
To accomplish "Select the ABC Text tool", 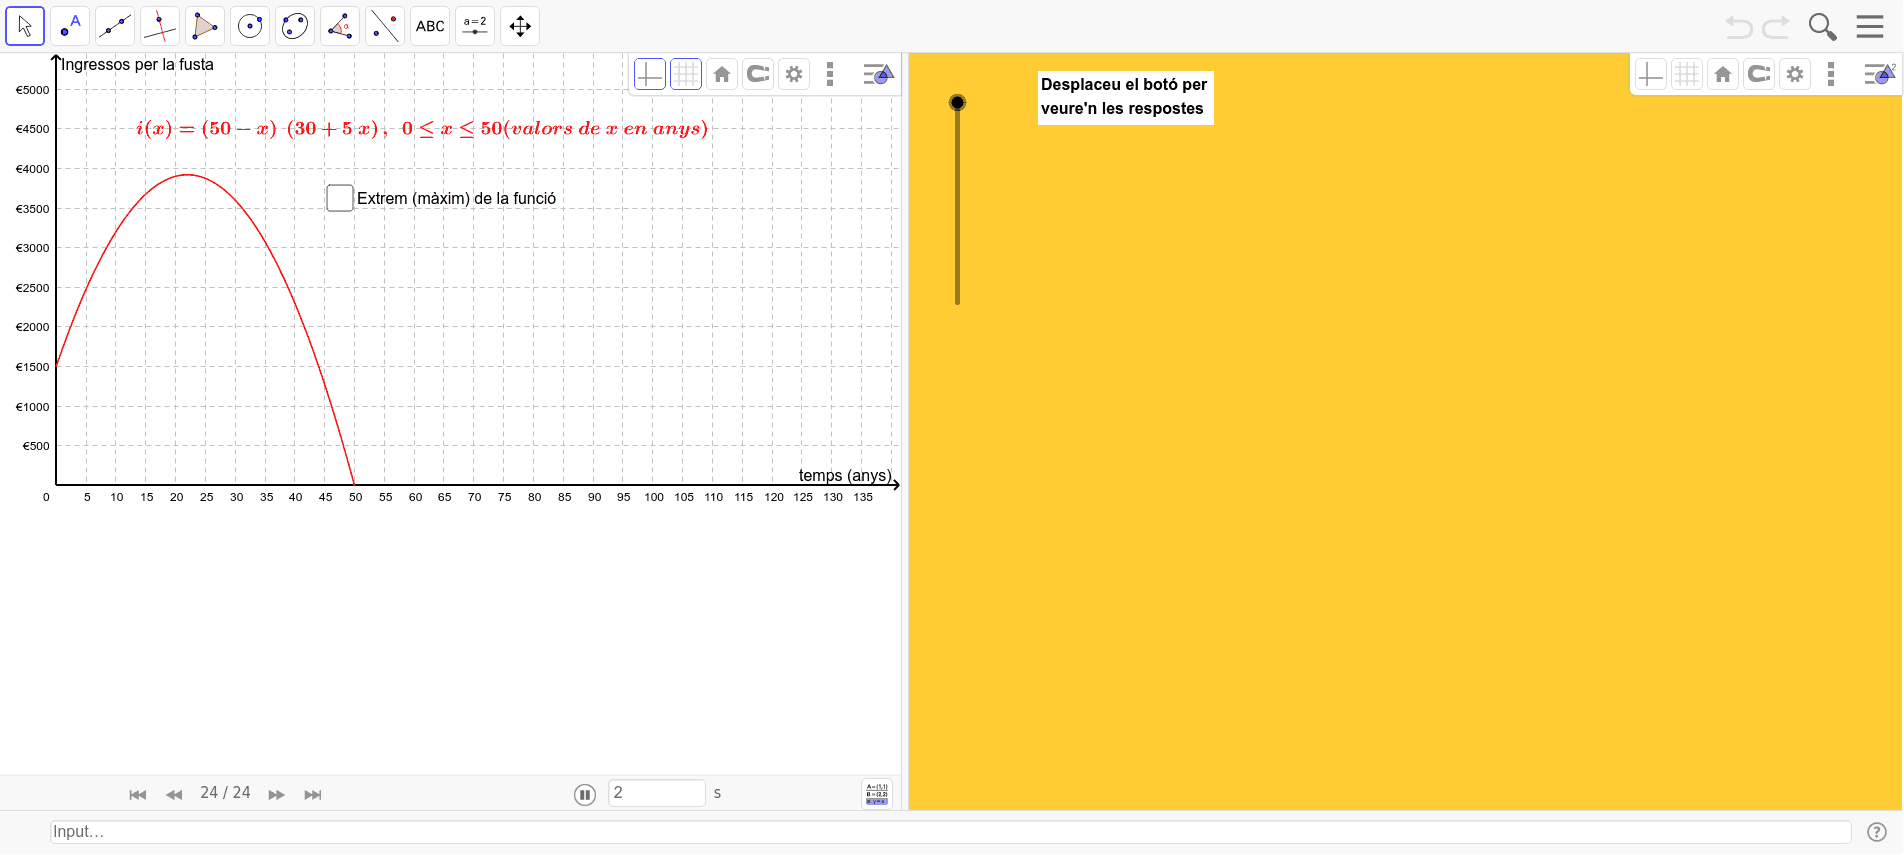I will pos(430,26).
